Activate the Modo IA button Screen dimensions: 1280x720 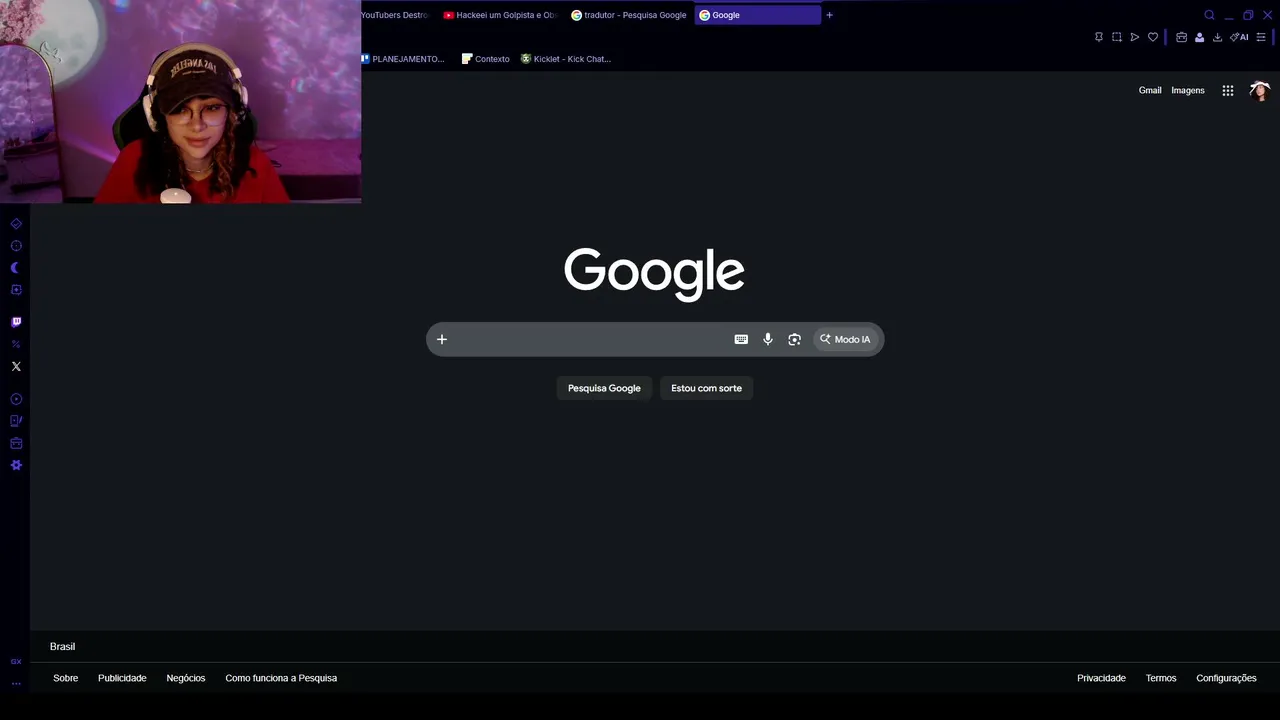point(846,339)
